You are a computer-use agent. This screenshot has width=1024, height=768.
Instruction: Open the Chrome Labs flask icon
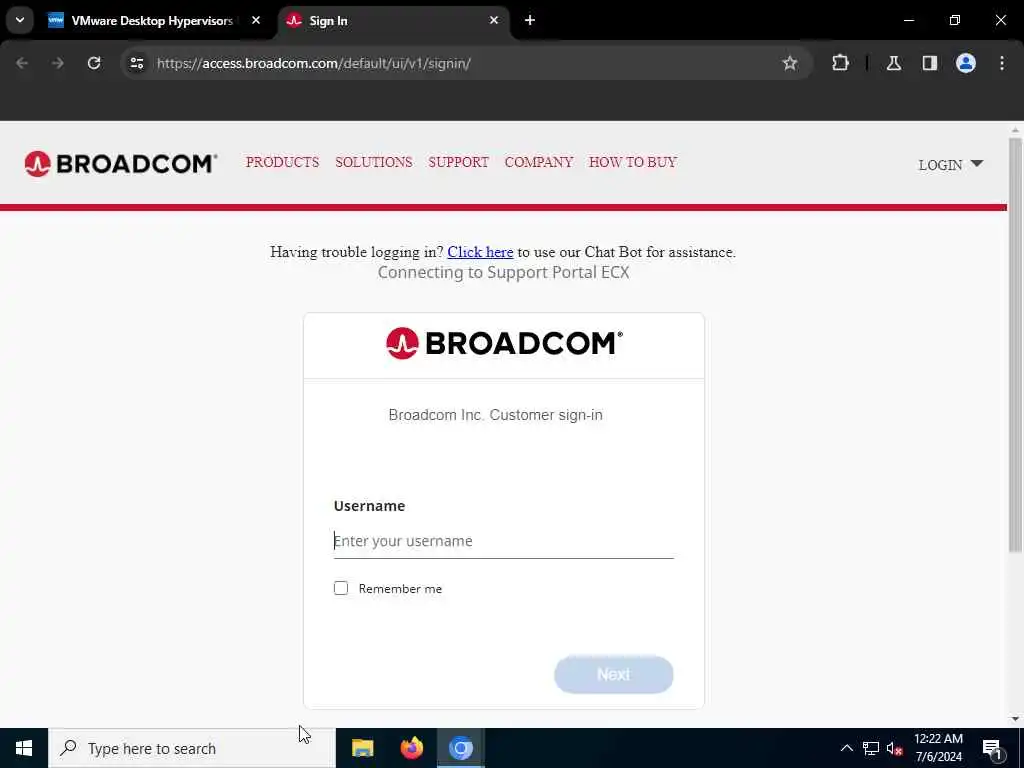click(893, 63)
